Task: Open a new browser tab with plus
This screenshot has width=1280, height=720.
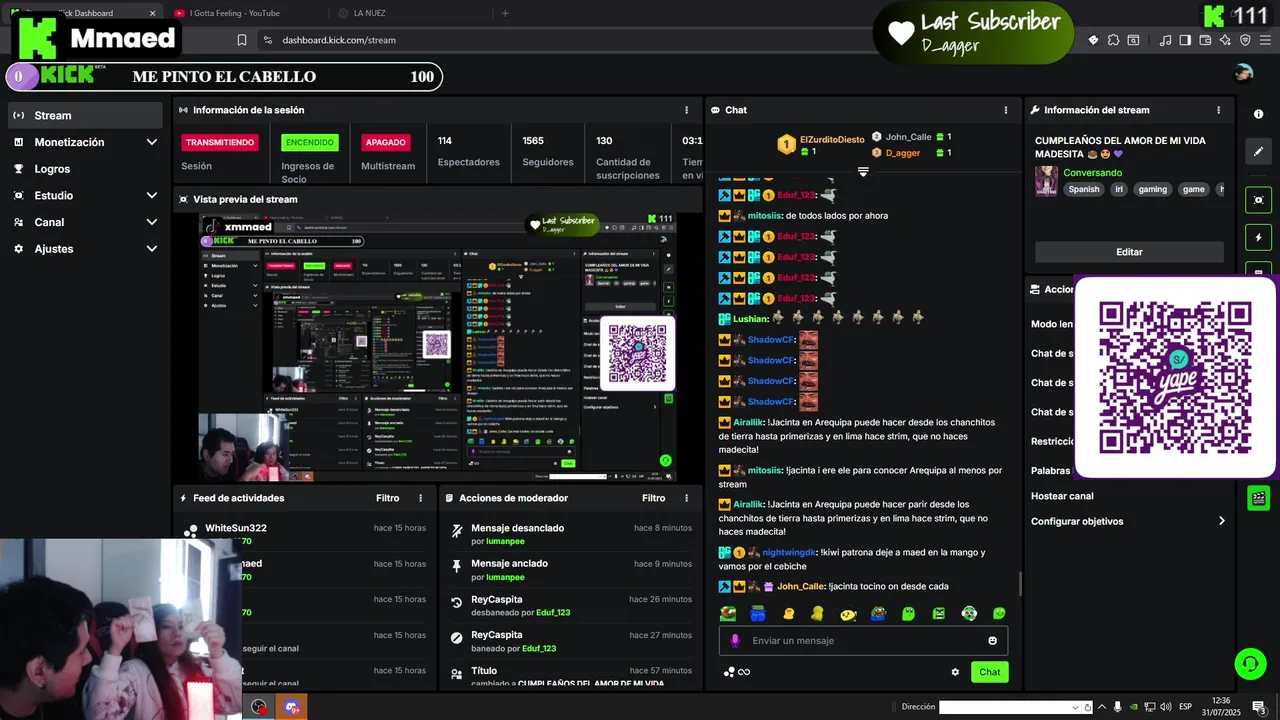Action: (505, 13)
